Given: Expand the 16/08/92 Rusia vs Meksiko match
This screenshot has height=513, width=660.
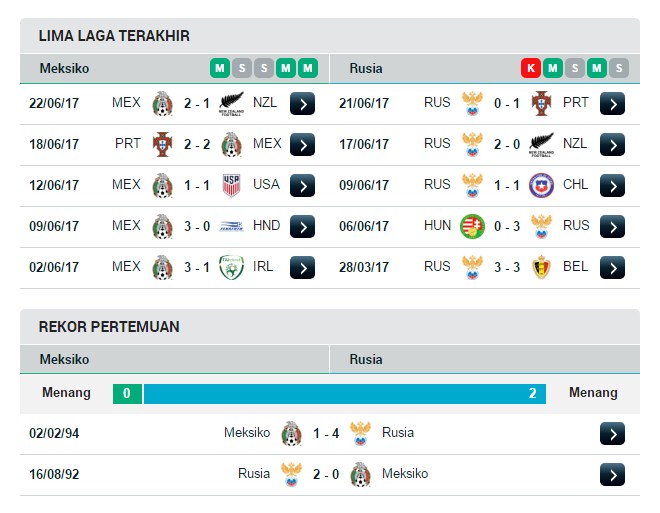Looking at the screenshot, I should point(612,475).
